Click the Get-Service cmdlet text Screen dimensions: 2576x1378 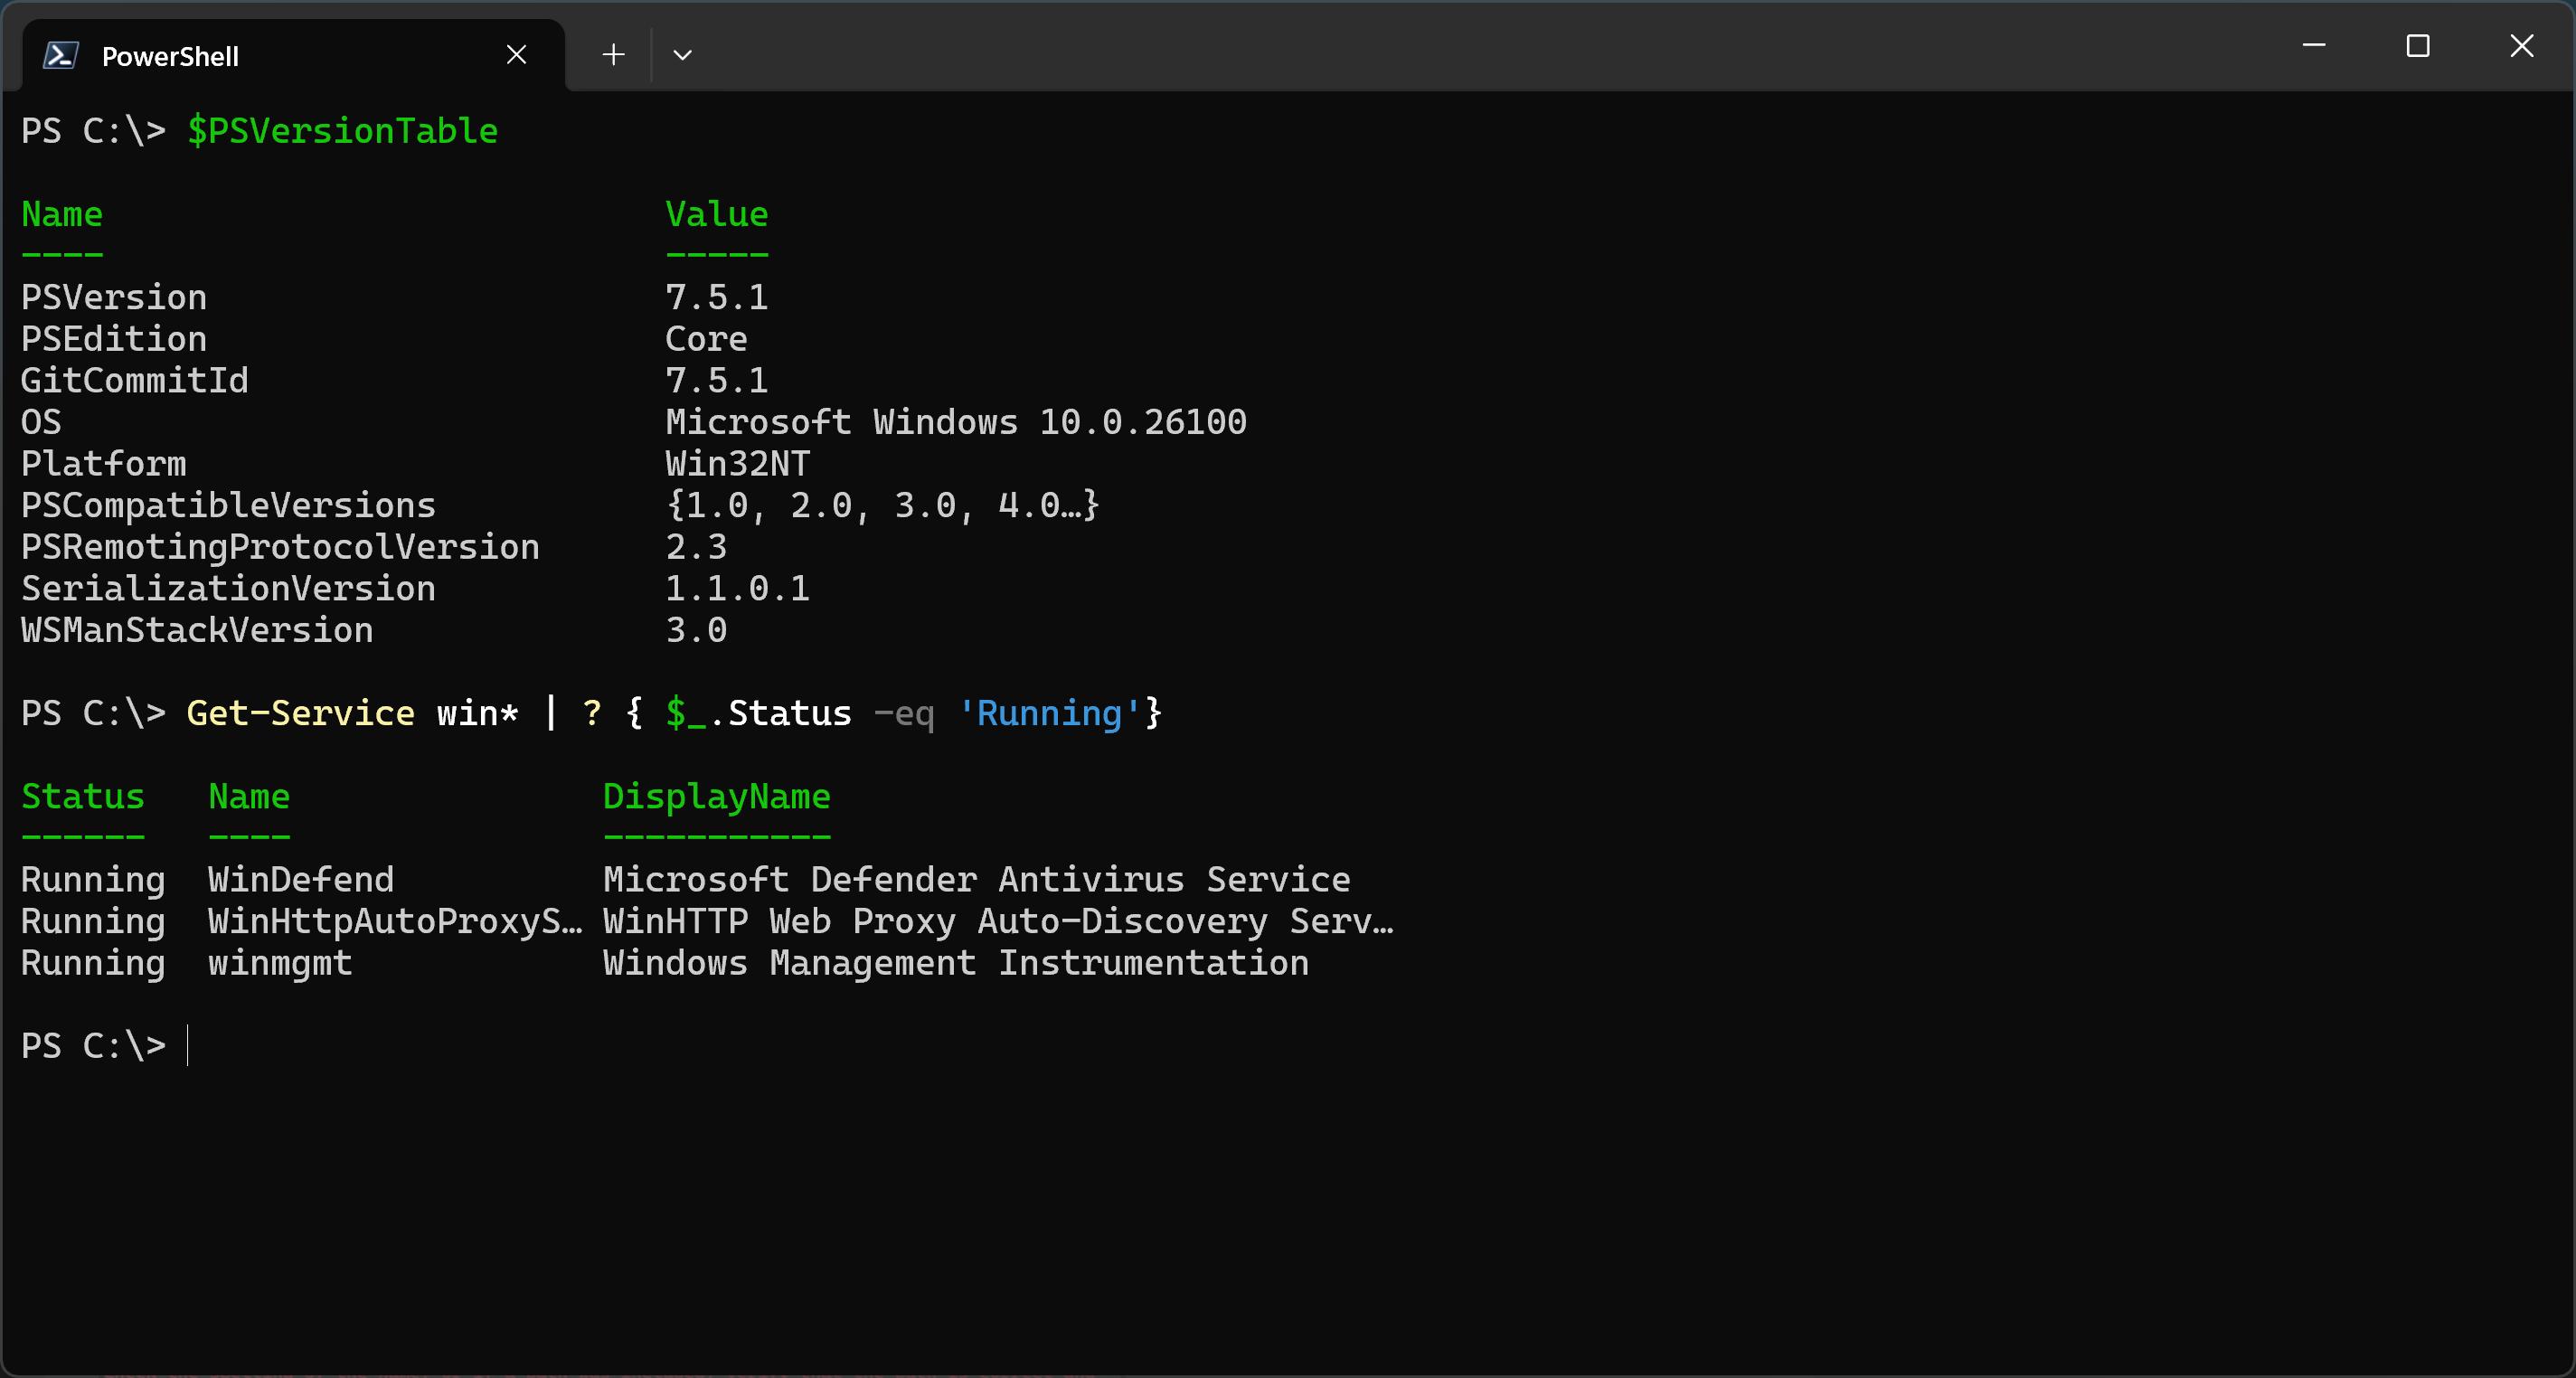click(301, 713)
